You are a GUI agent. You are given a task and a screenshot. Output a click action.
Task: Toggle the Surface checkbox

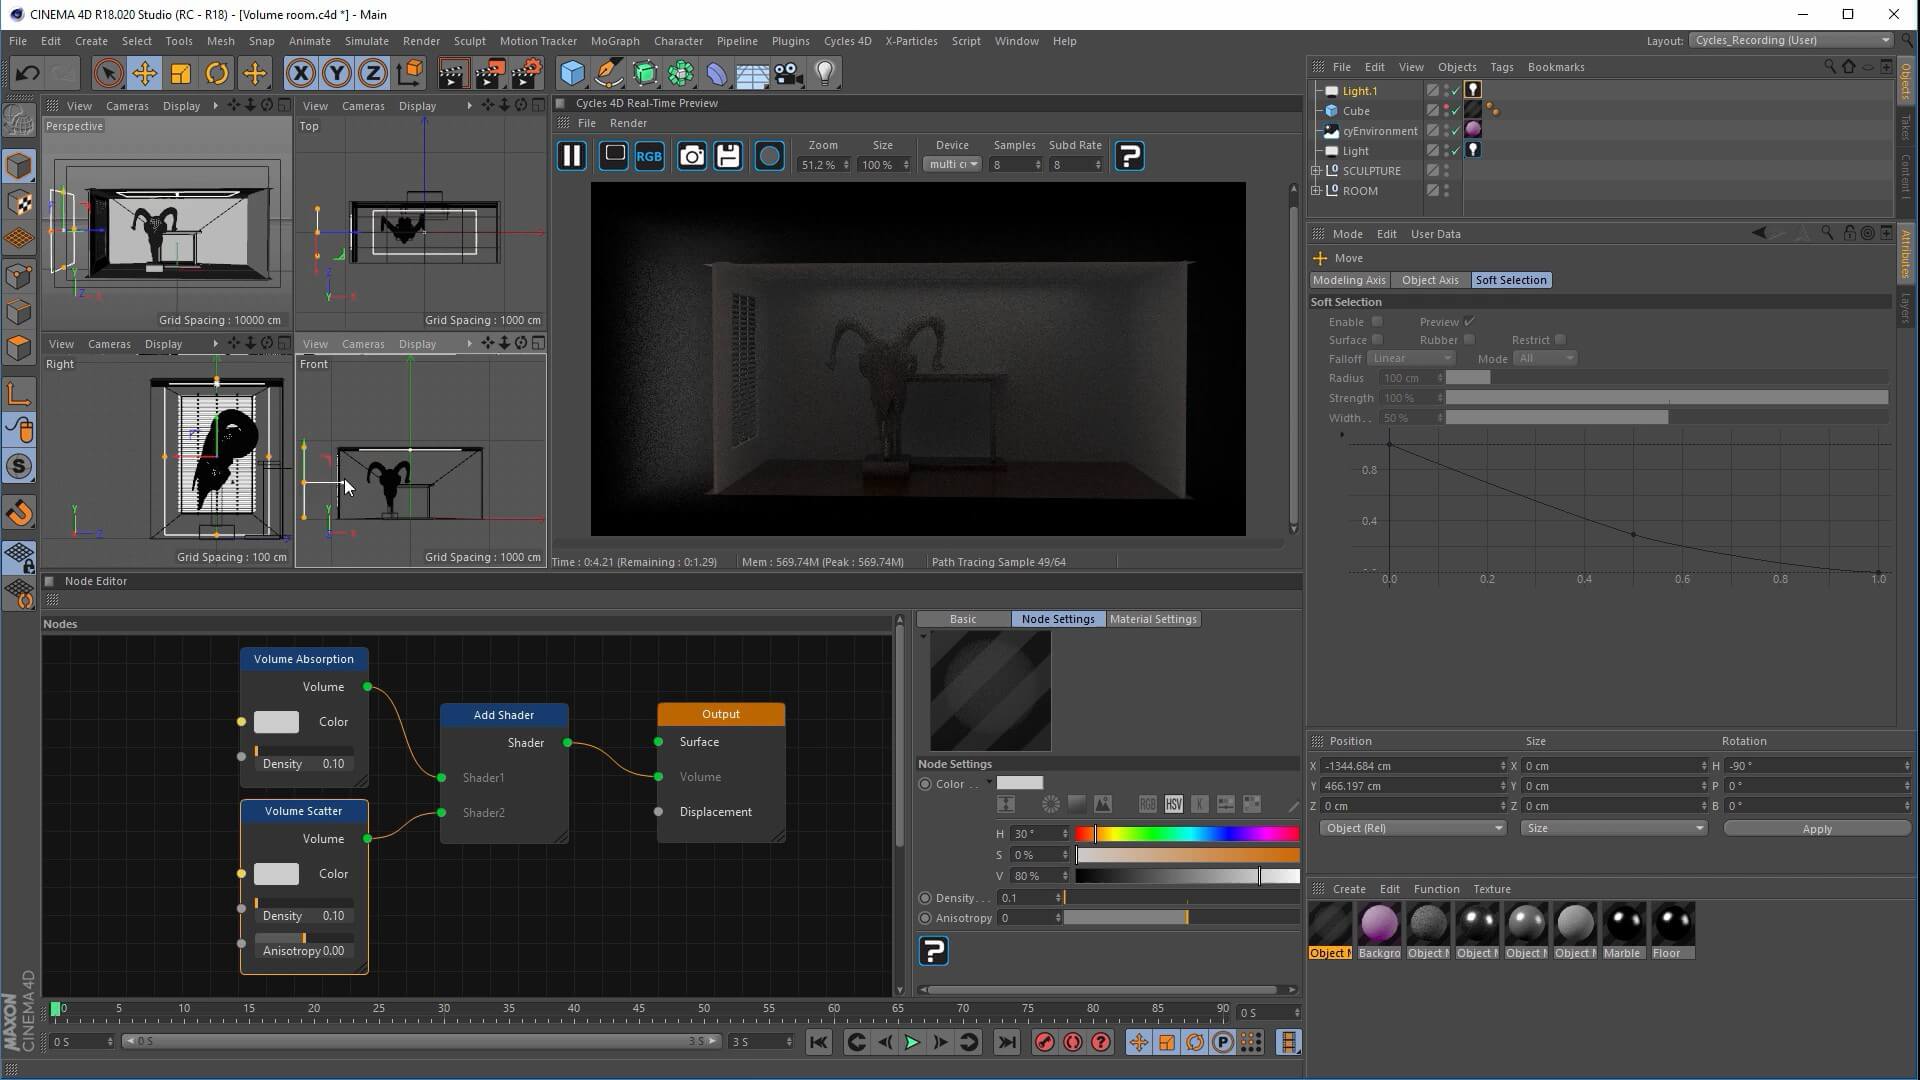1377,340
